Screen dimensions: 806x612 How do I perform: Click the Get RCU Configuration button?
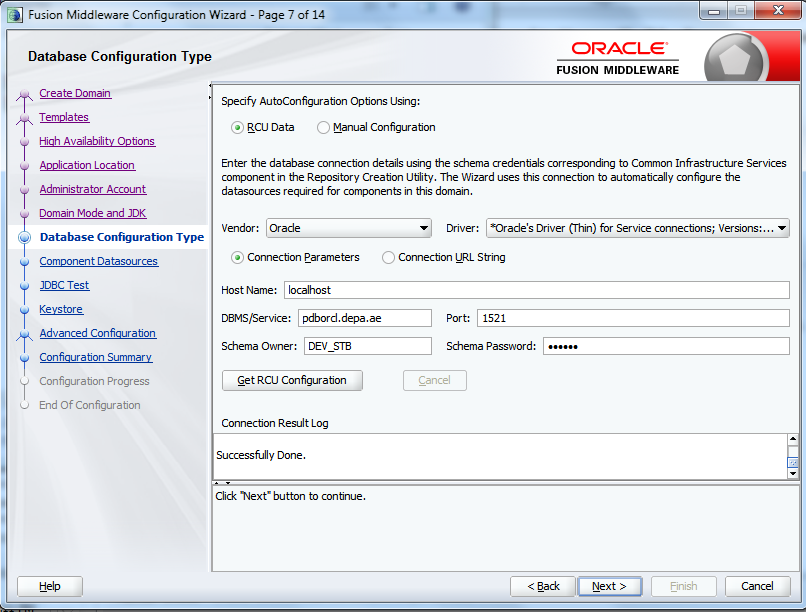[x=292, y=380]
